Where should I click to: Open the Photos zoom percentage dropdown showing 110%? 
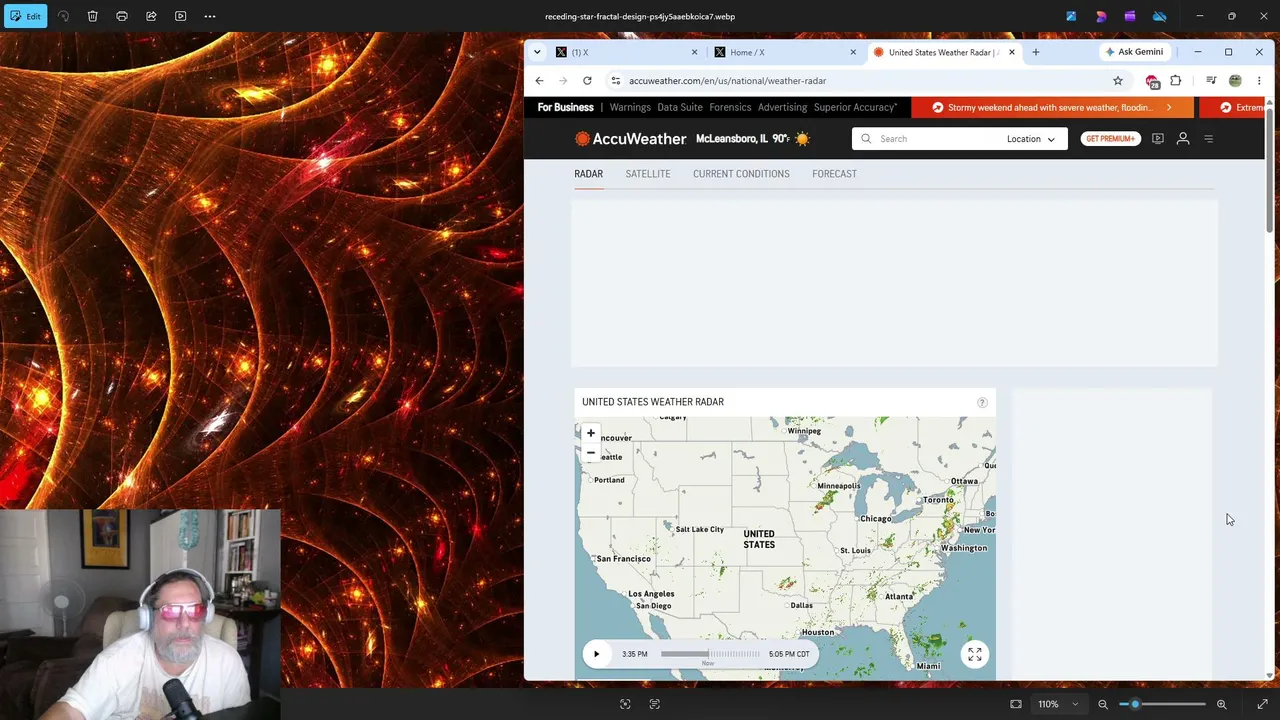(x=1057, y=704)
